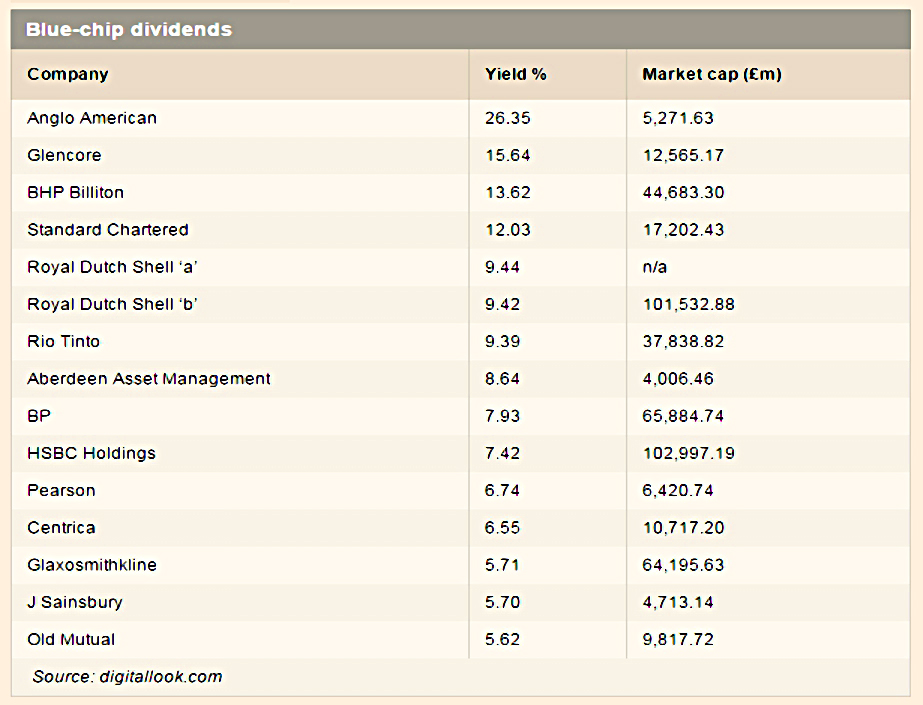Select the 'Rio Tinto' company name
Screen dimensions: 923x705
pyautogui.click(x=64, y=341)
